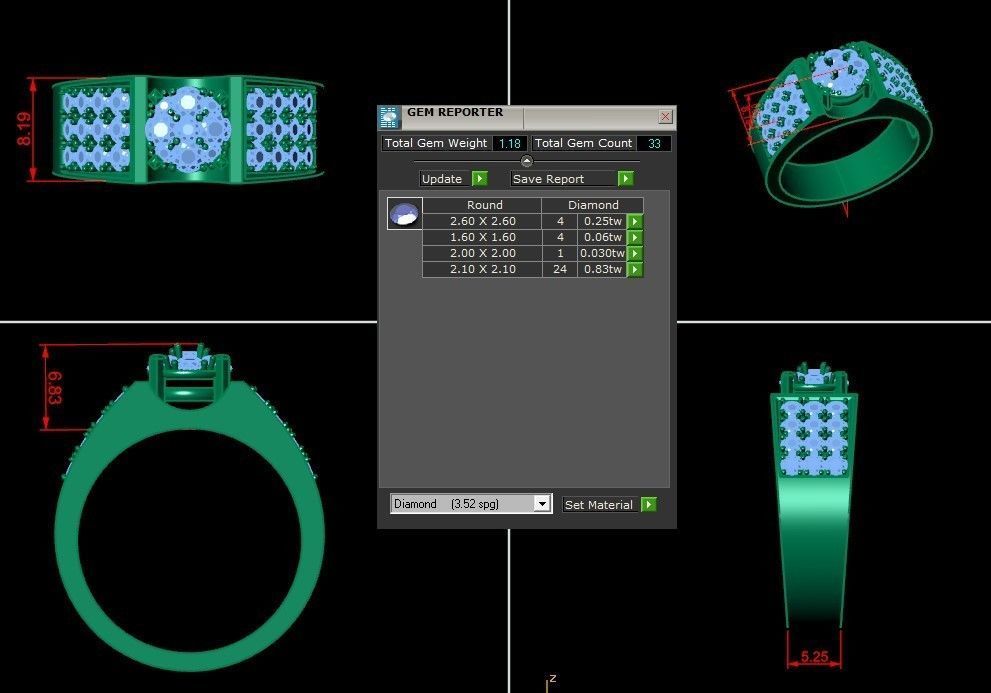991x693 pixels.
Task: Click the 8.19 dimension label
Action: coord(23,130)
